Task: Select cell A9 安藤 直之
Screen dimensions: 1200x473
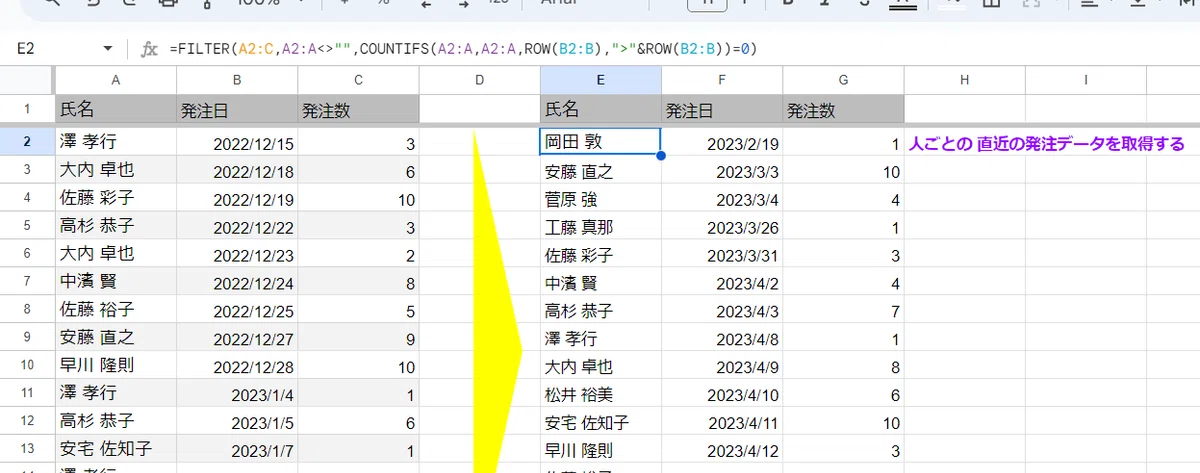Action: coord(116,337)
